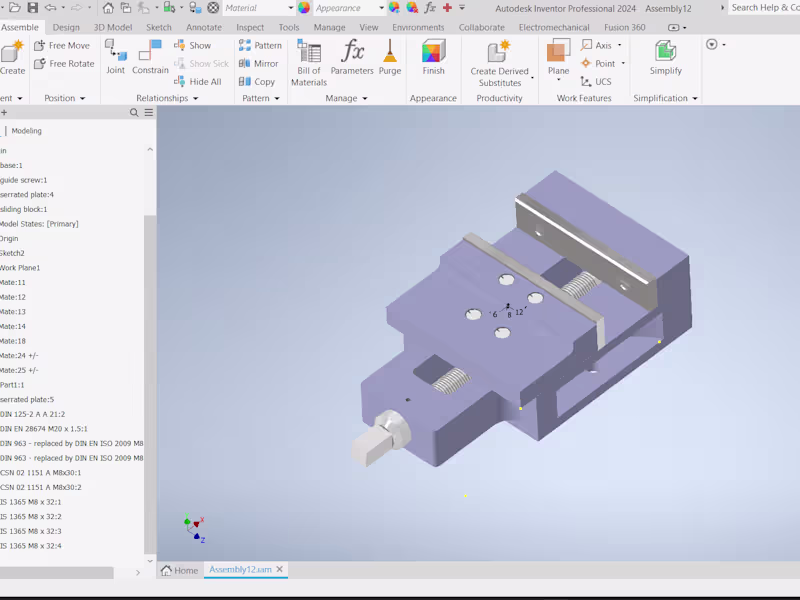Click the UCS work feature tool

(596, 82)
